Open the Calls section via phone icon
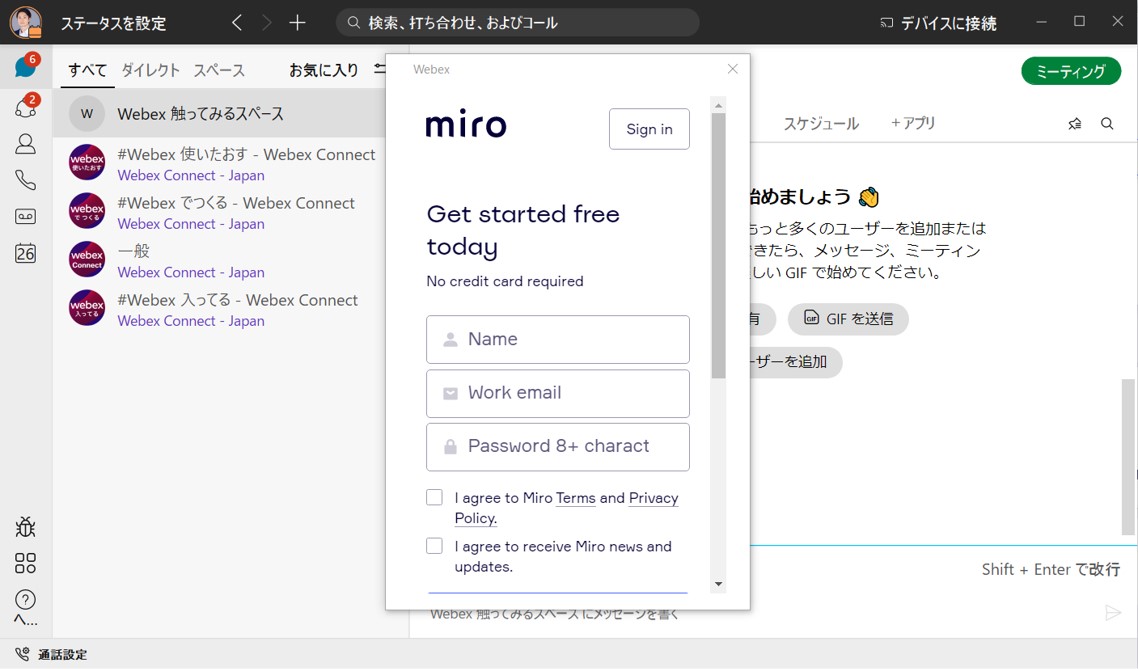Image resolution: width=1138 pixels, height=669 pixels. click(26, 179)
